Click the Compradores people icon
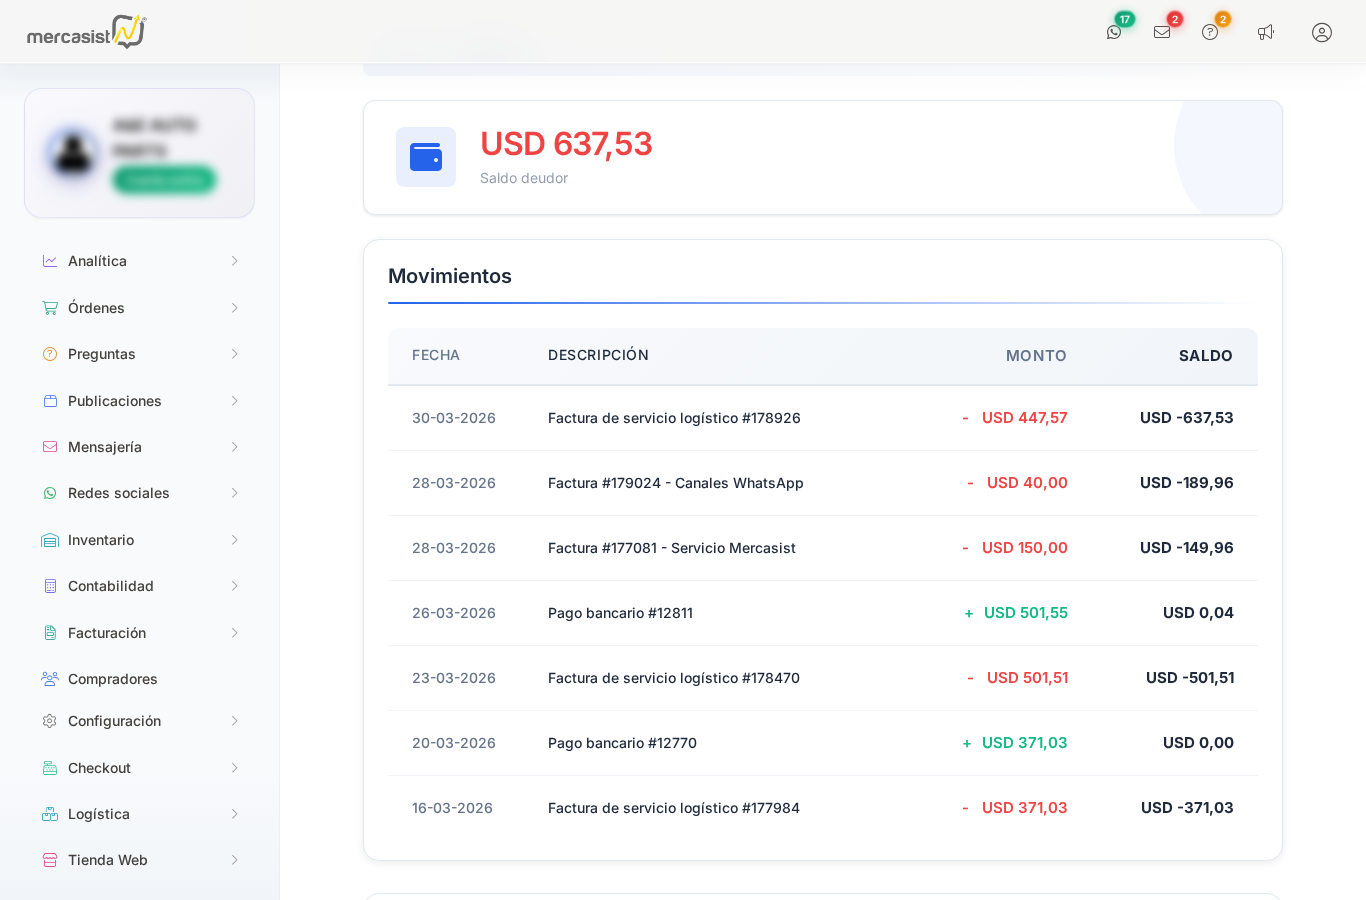 (x=50, y=679)
